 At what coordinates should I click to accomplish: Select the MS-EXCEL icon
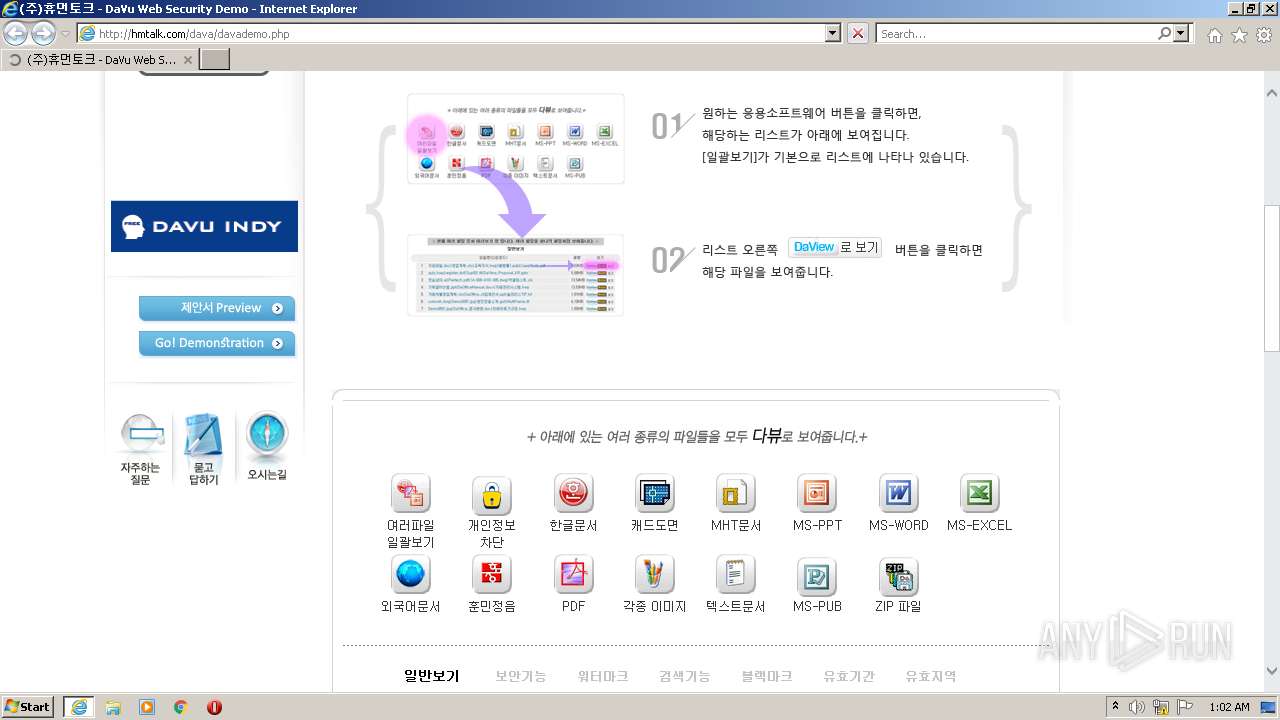click(x=980, y=494)
